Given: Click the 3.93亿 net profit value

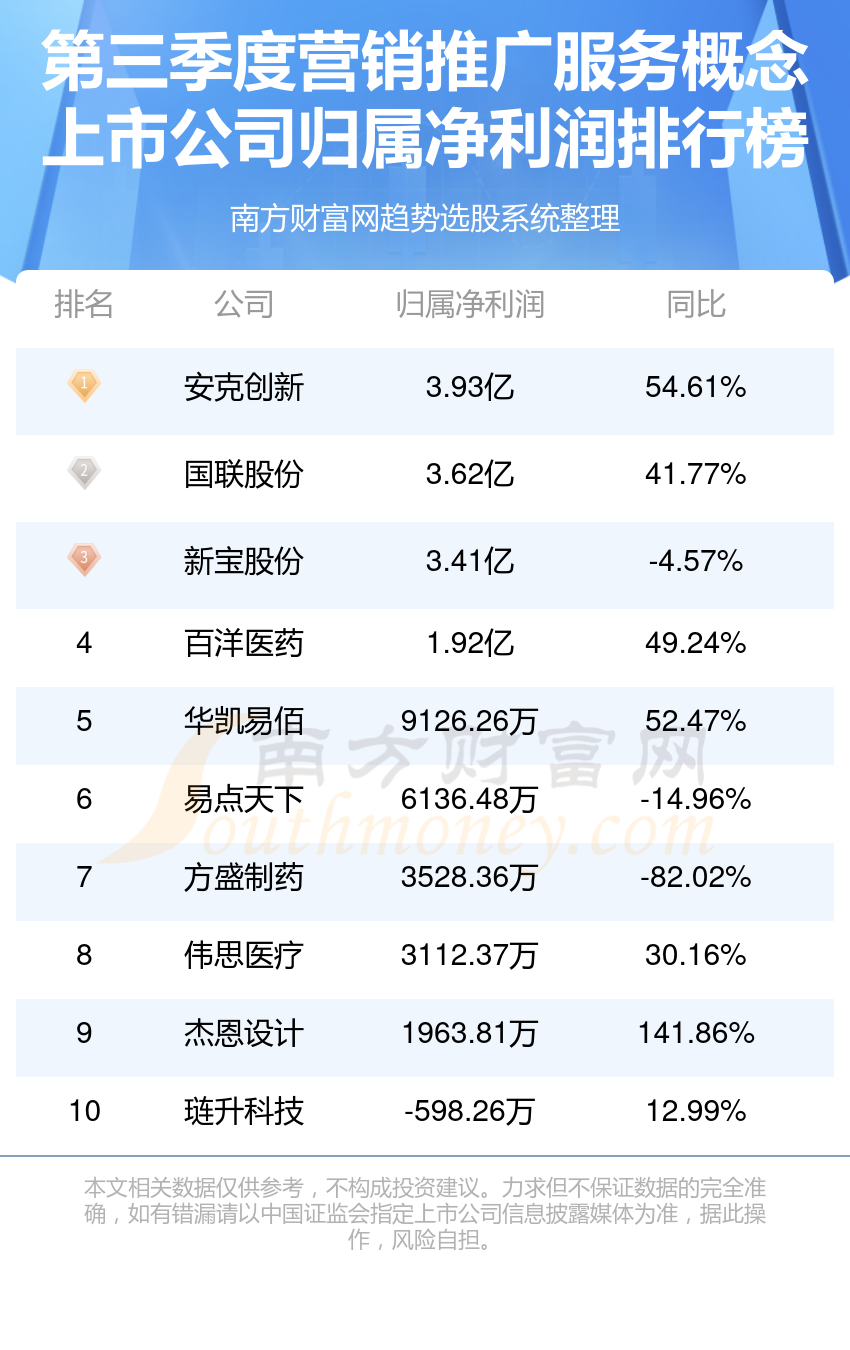Looking at the screenshot, I should 470,387.
